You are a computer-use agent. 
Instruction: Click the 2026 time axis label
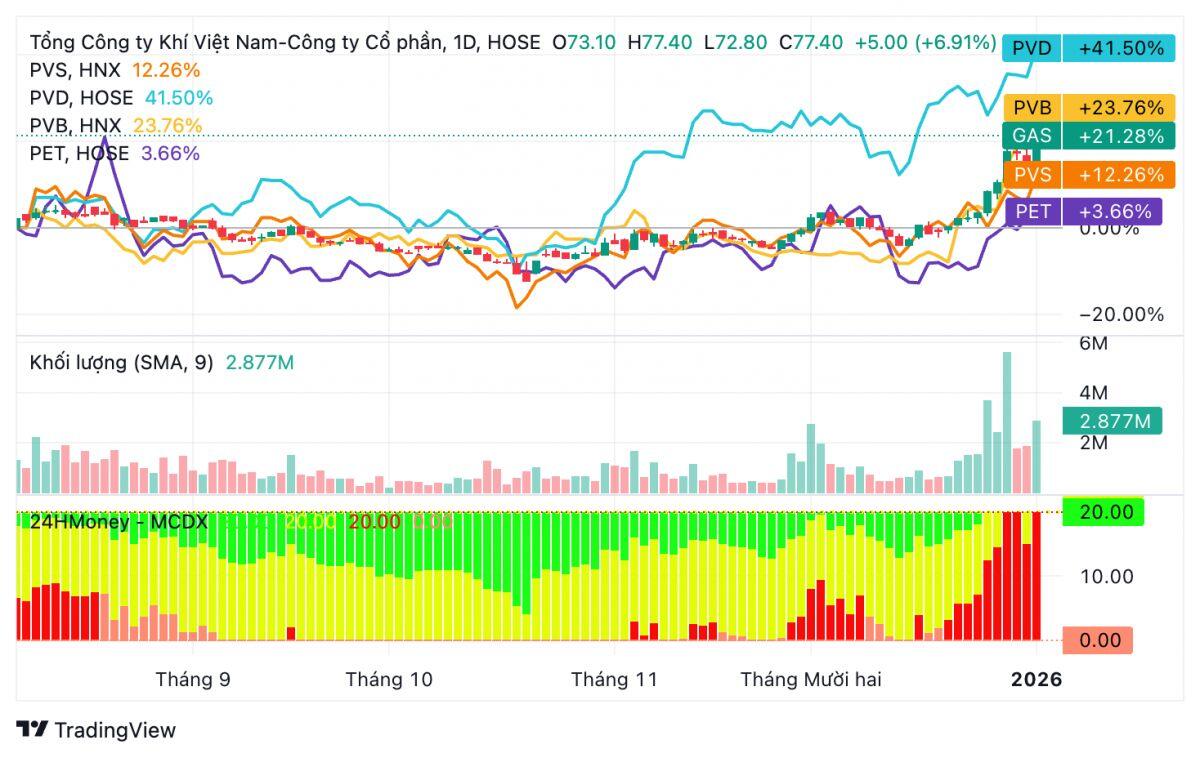pos(1036,680)
